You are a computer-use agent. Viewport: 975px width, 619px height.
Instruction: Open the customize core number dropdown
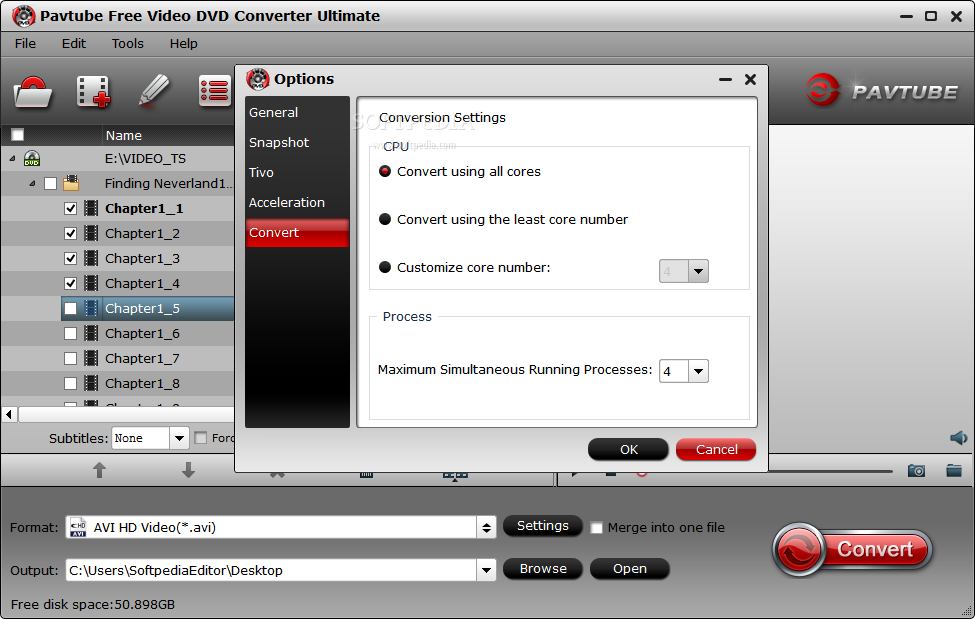click(x=698, y=271)
